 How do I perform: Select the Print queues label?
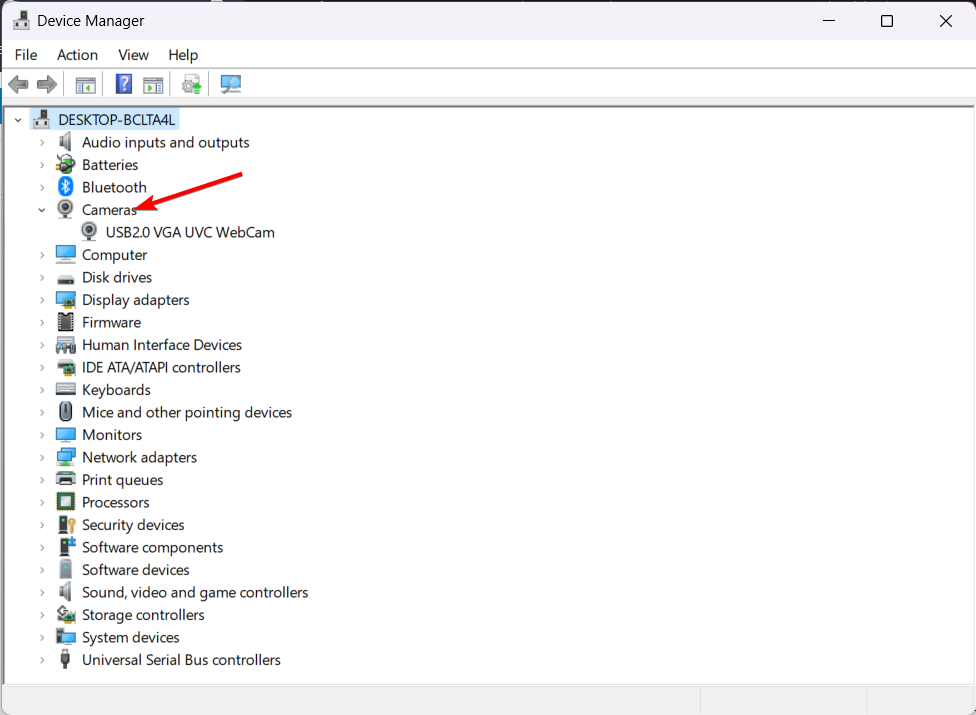pyautogui.click(x=123, y=480)
